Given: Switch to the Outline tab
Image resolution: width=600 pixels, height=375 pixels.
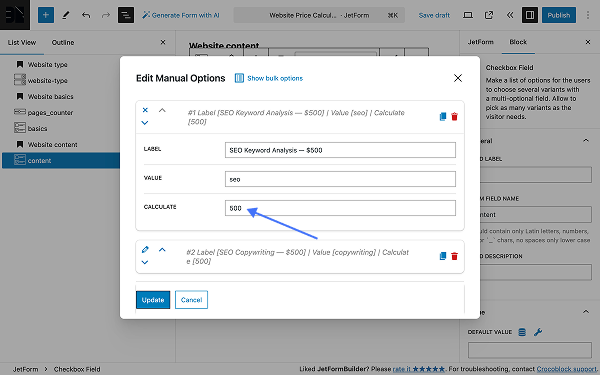Looking at the screenshot, I should pyautogui.click(x=63, y=42).
